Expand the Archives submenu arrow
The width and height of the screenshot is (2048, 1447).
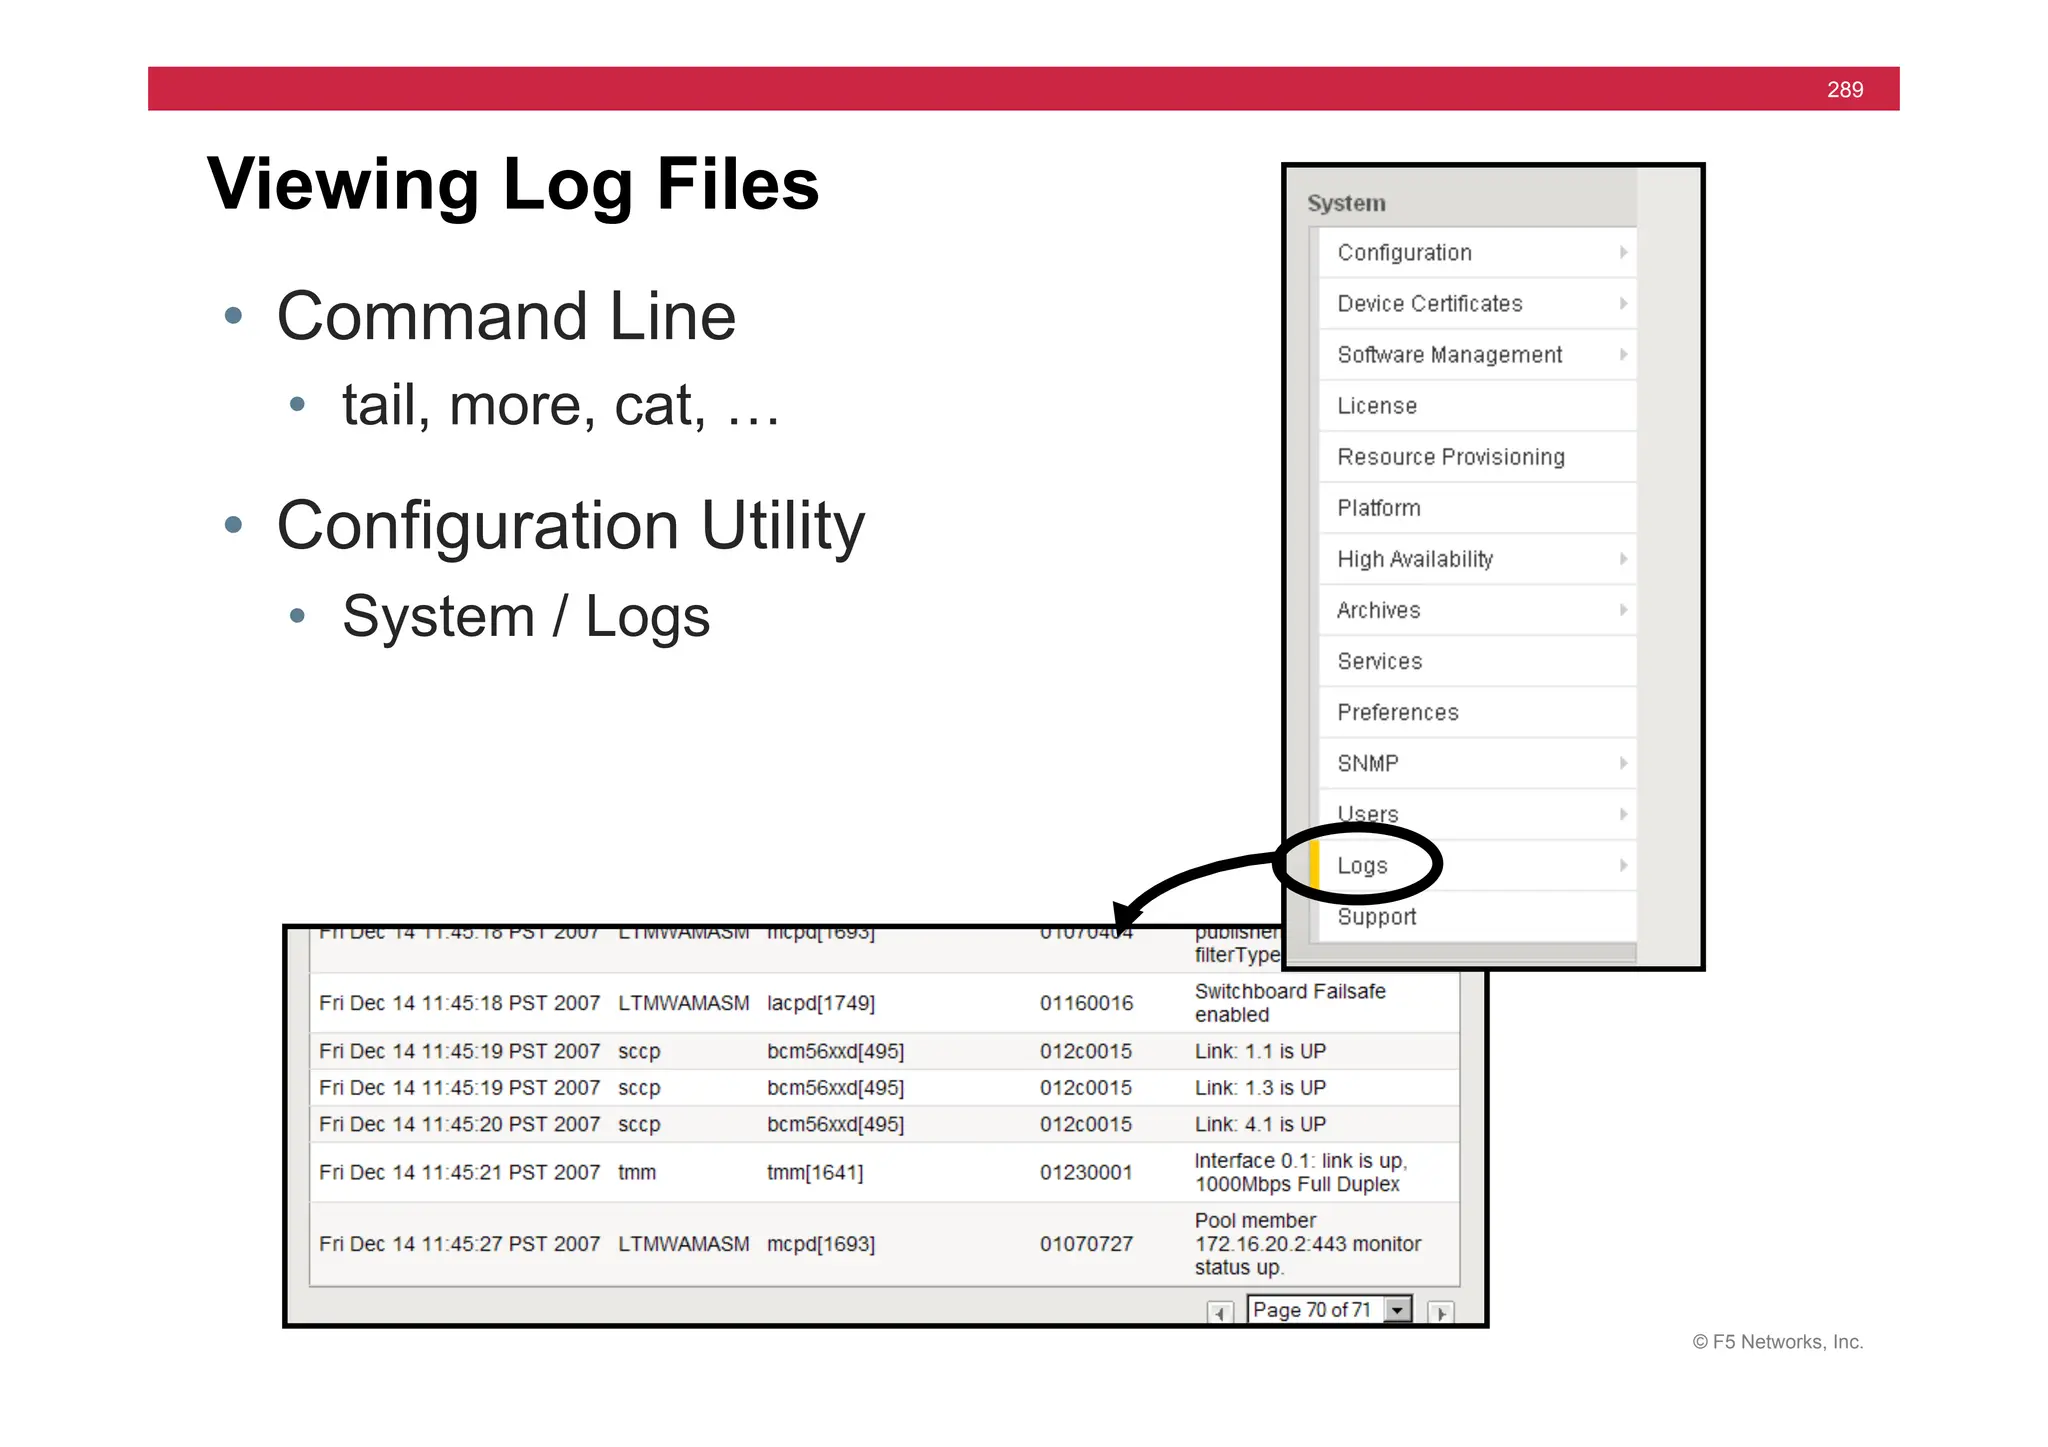coord(1623,610)
